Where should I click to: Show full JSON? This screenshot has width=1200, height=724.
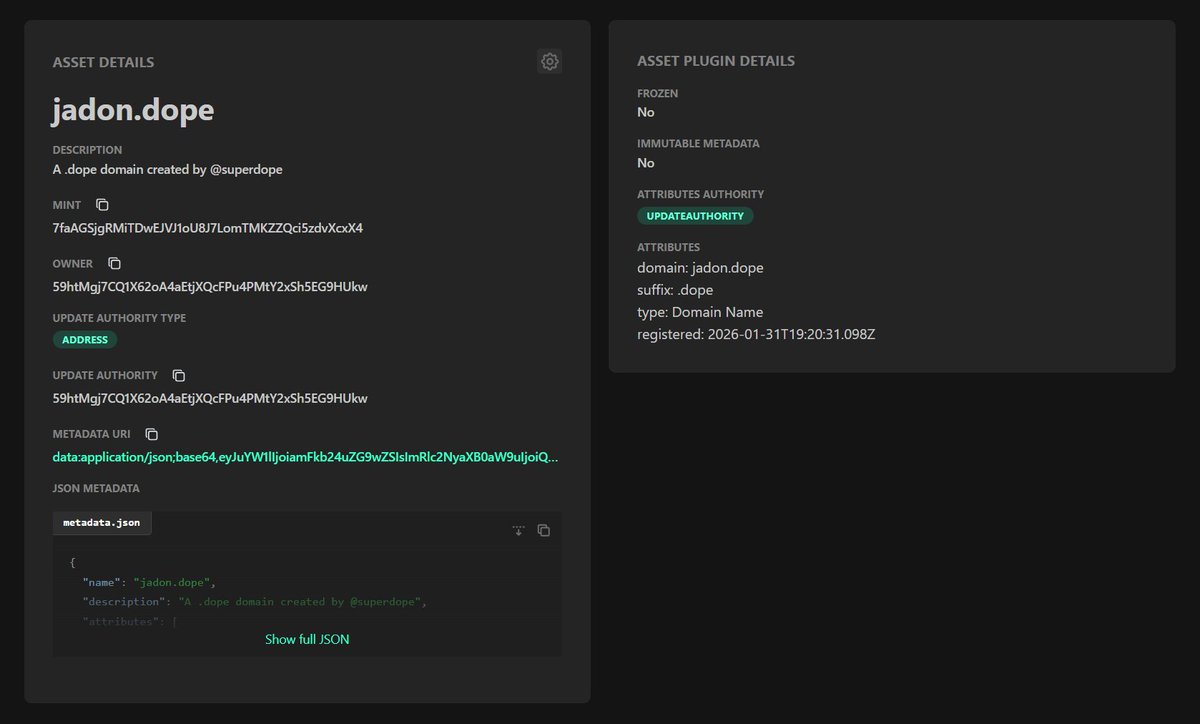(306, 638)
